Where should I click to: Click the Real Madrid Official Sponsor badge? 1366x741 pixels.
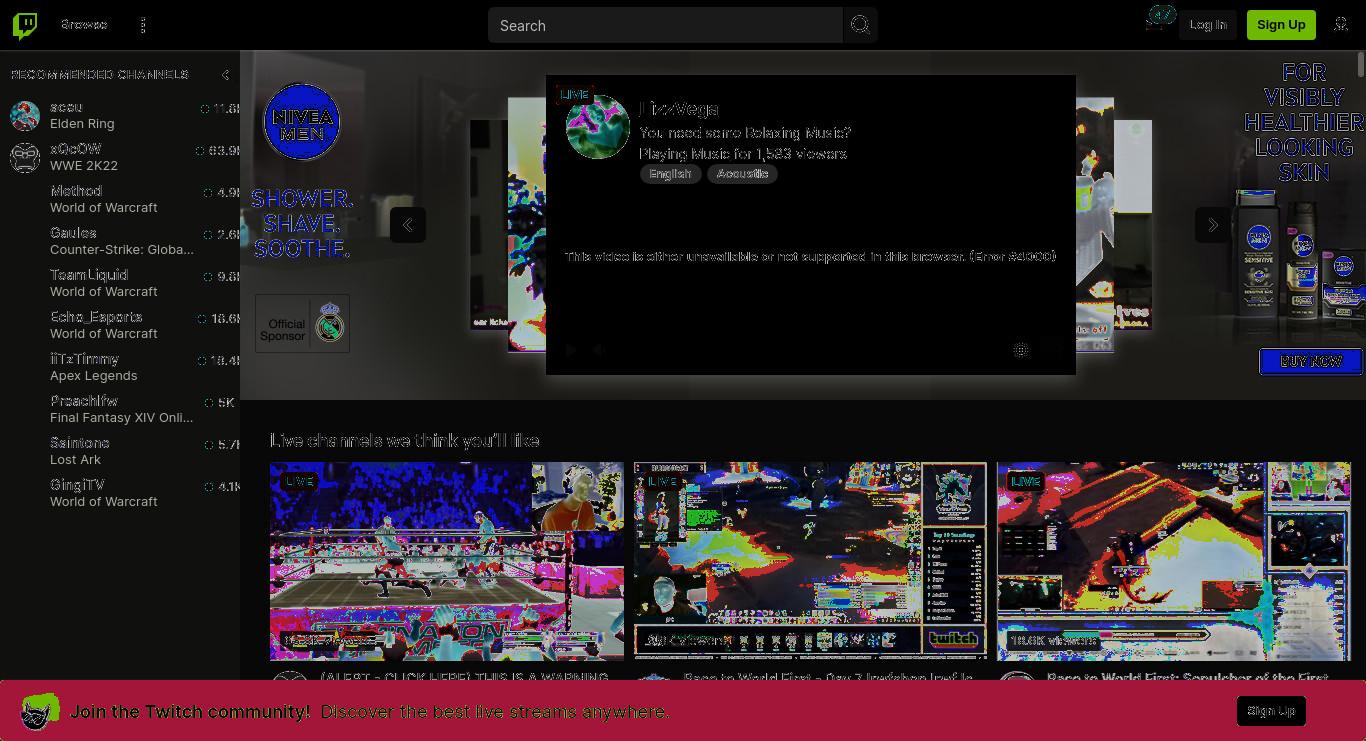(x=302, y=323)
